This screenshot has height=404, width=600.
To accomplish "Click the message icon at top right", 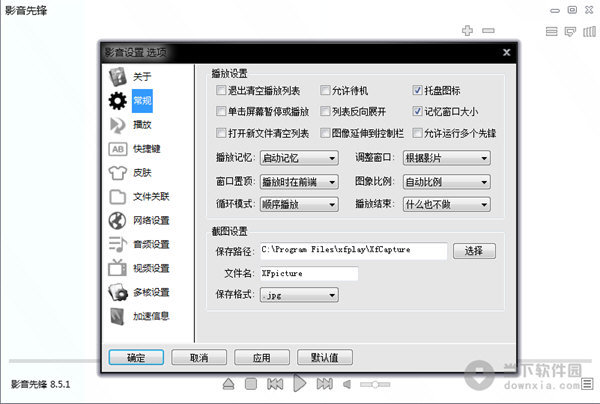I will pos(570,31).
